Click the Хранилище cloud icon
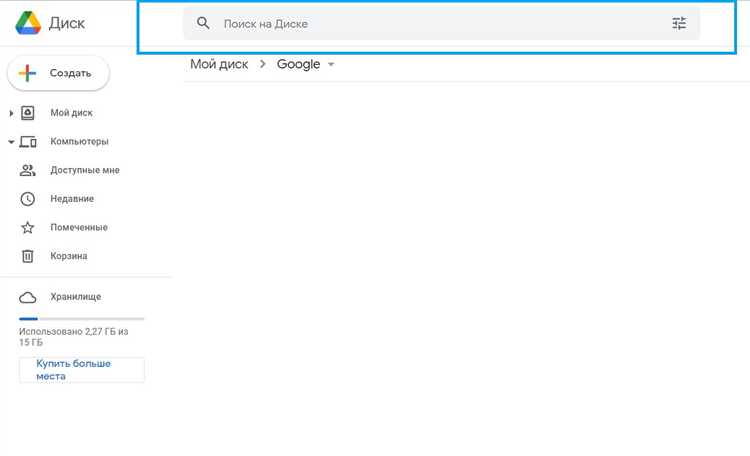This screenshot has height=456, width=750. pyautogui.click(x=28, y=298)
